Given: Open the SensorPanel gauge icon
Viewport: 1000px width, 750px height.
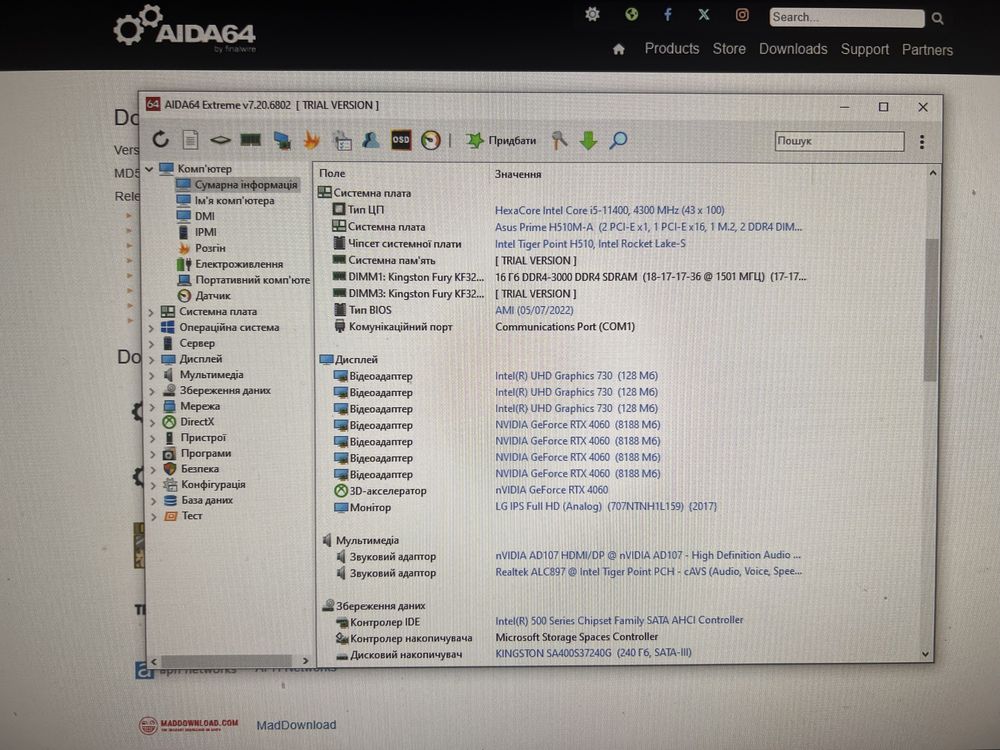Looking at the screenshot, I should tap(430, 140).
